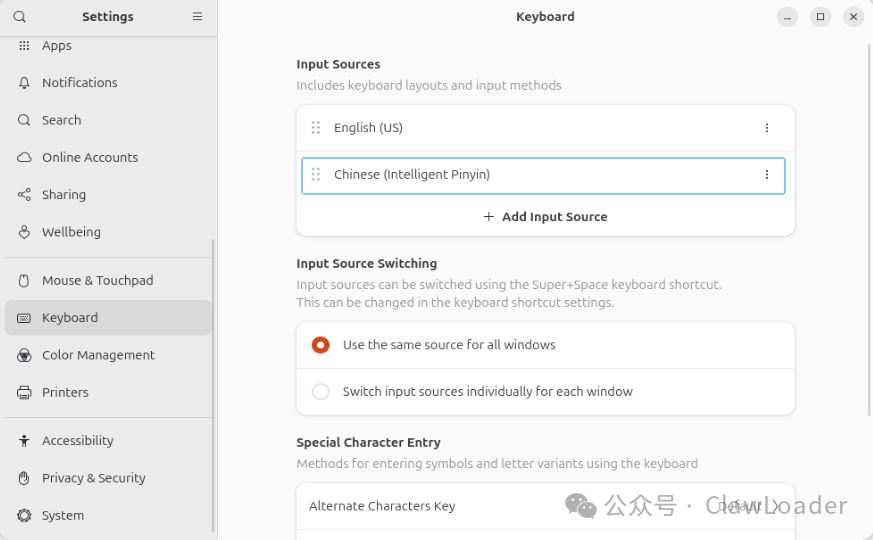Click the Accessibility figure icon
This screenshot has width=873, height=540.
pyautogui.click(x=24, y=441)
